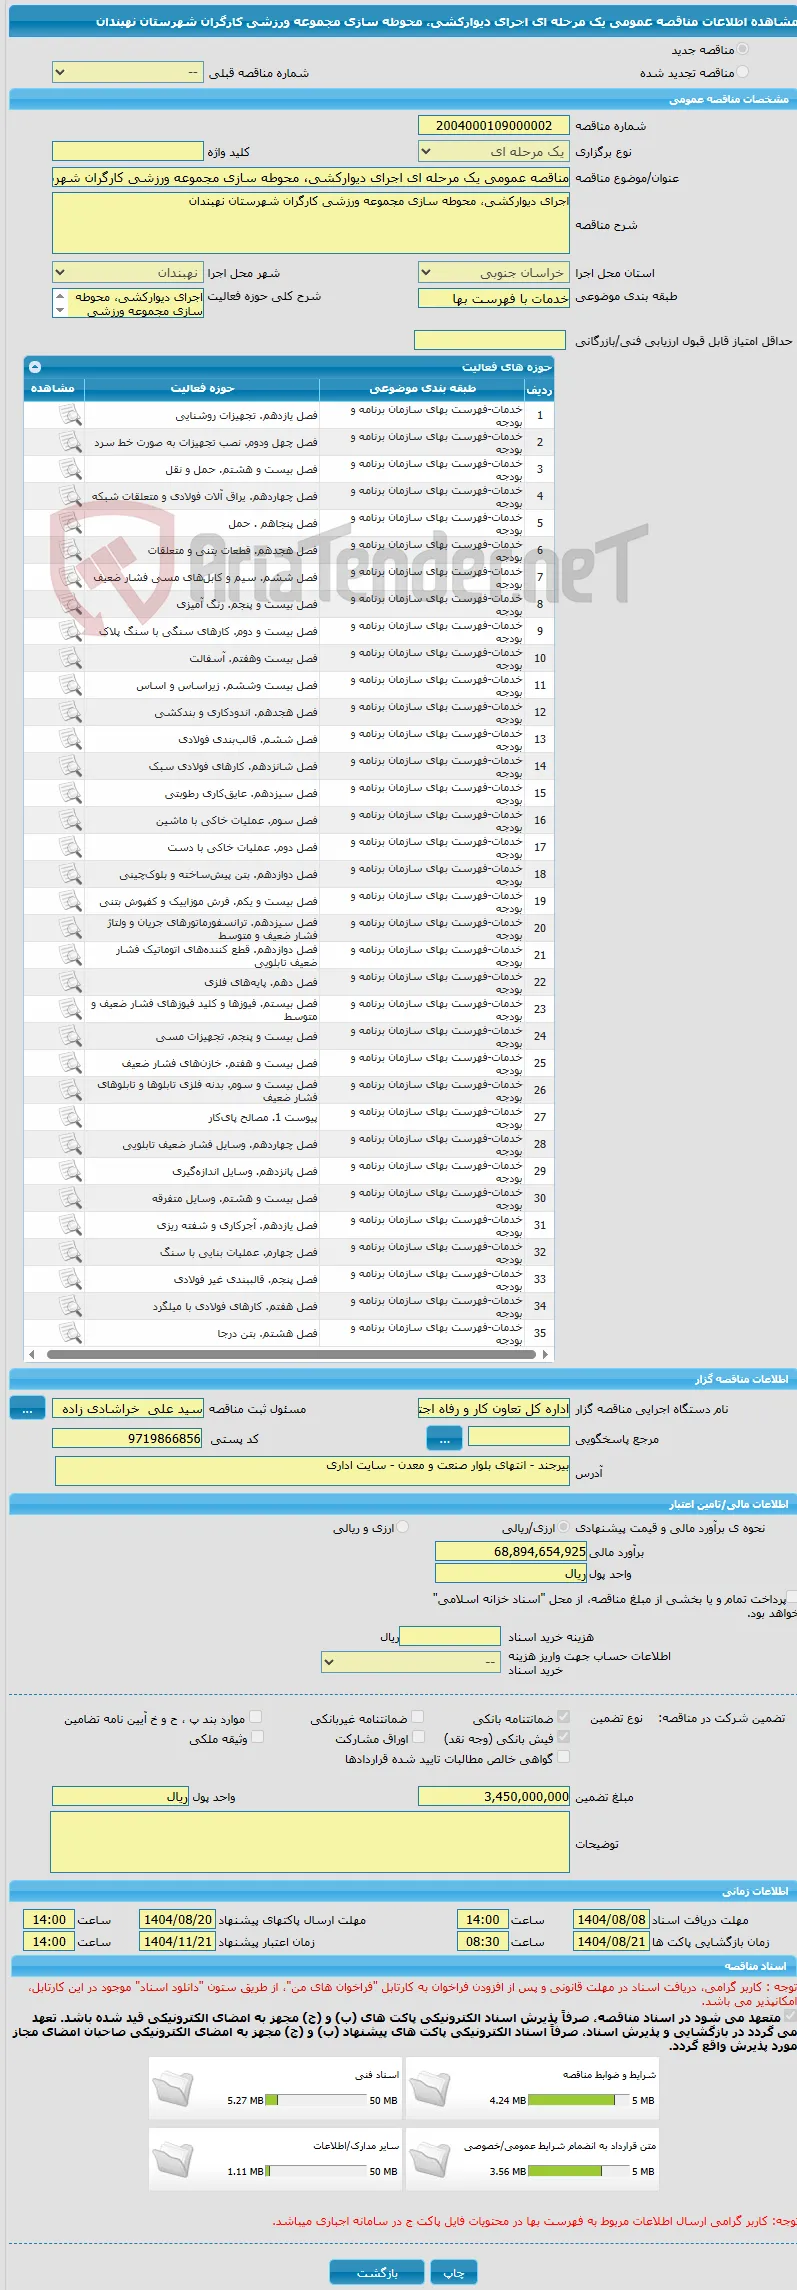The width and height of the screenshot is (797, 2290).
Task: Open the view icon for activity row 18
Action: coord(70,874)
